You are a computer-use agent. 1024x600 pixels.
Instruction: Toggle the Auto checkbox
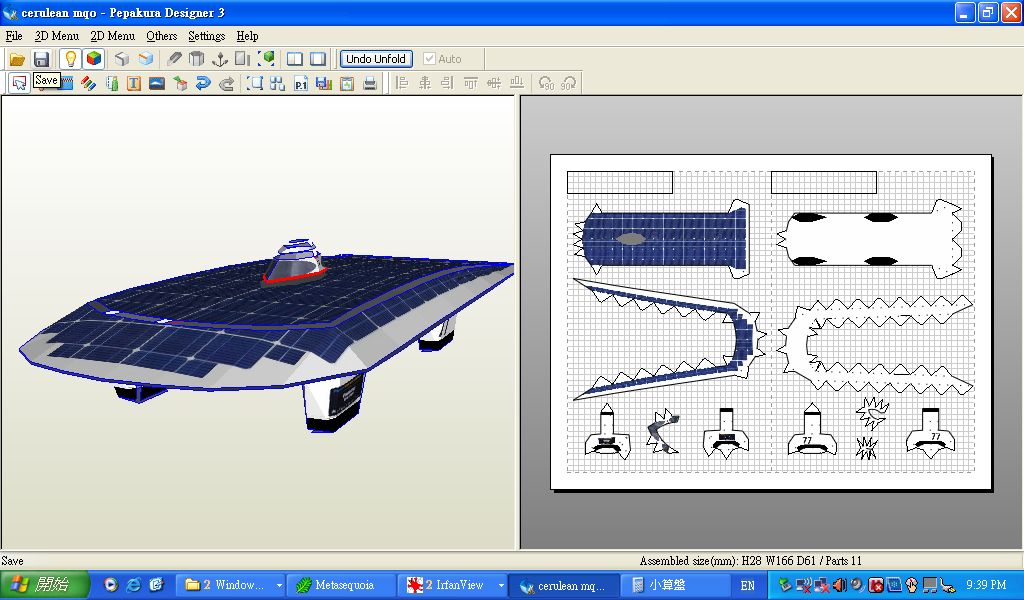pyautogui.click(x=430, y=59)
